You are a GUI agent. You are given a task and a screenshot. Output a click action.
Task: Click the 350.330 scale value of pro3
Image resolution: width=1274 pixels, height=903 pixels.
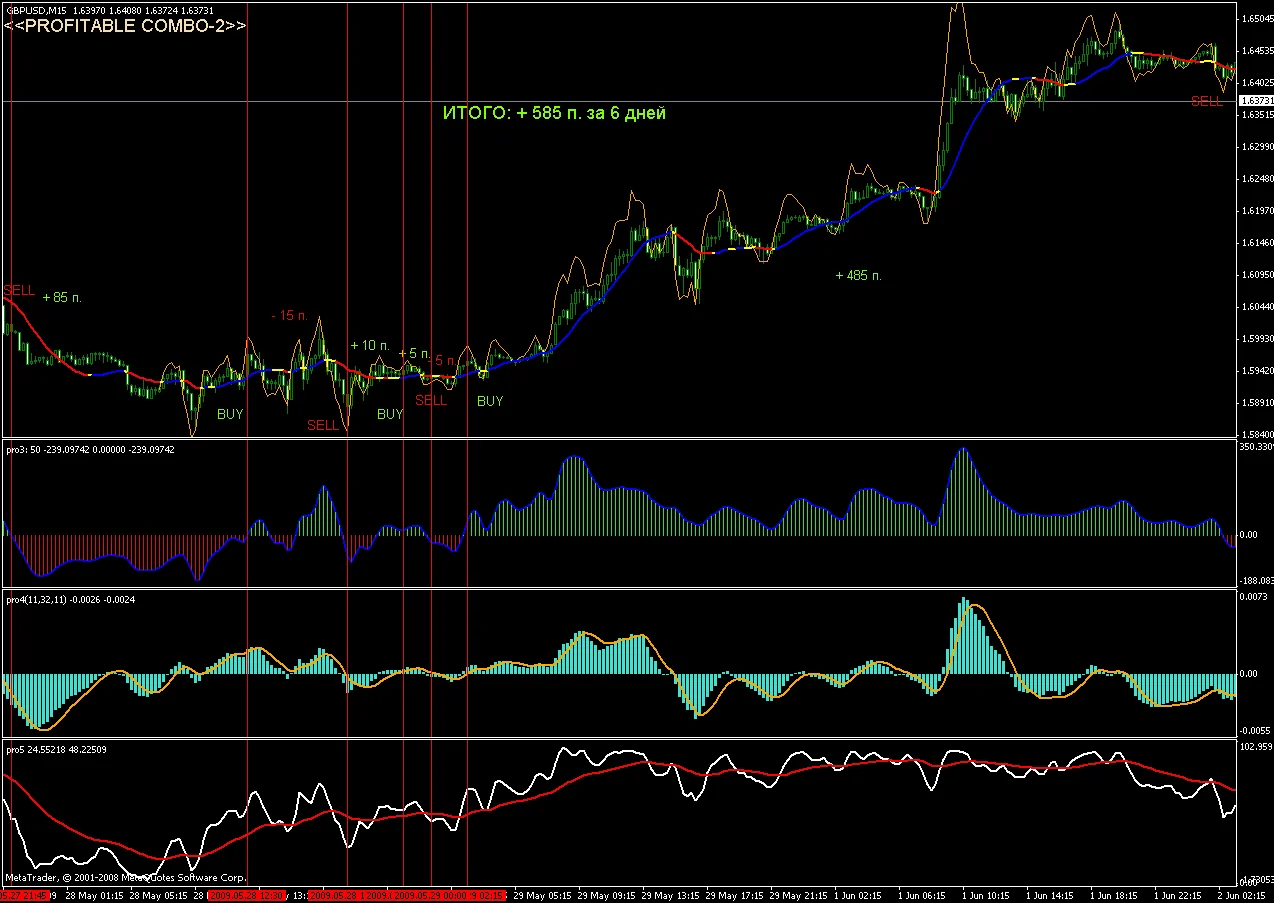click(x=1256, y=447)
